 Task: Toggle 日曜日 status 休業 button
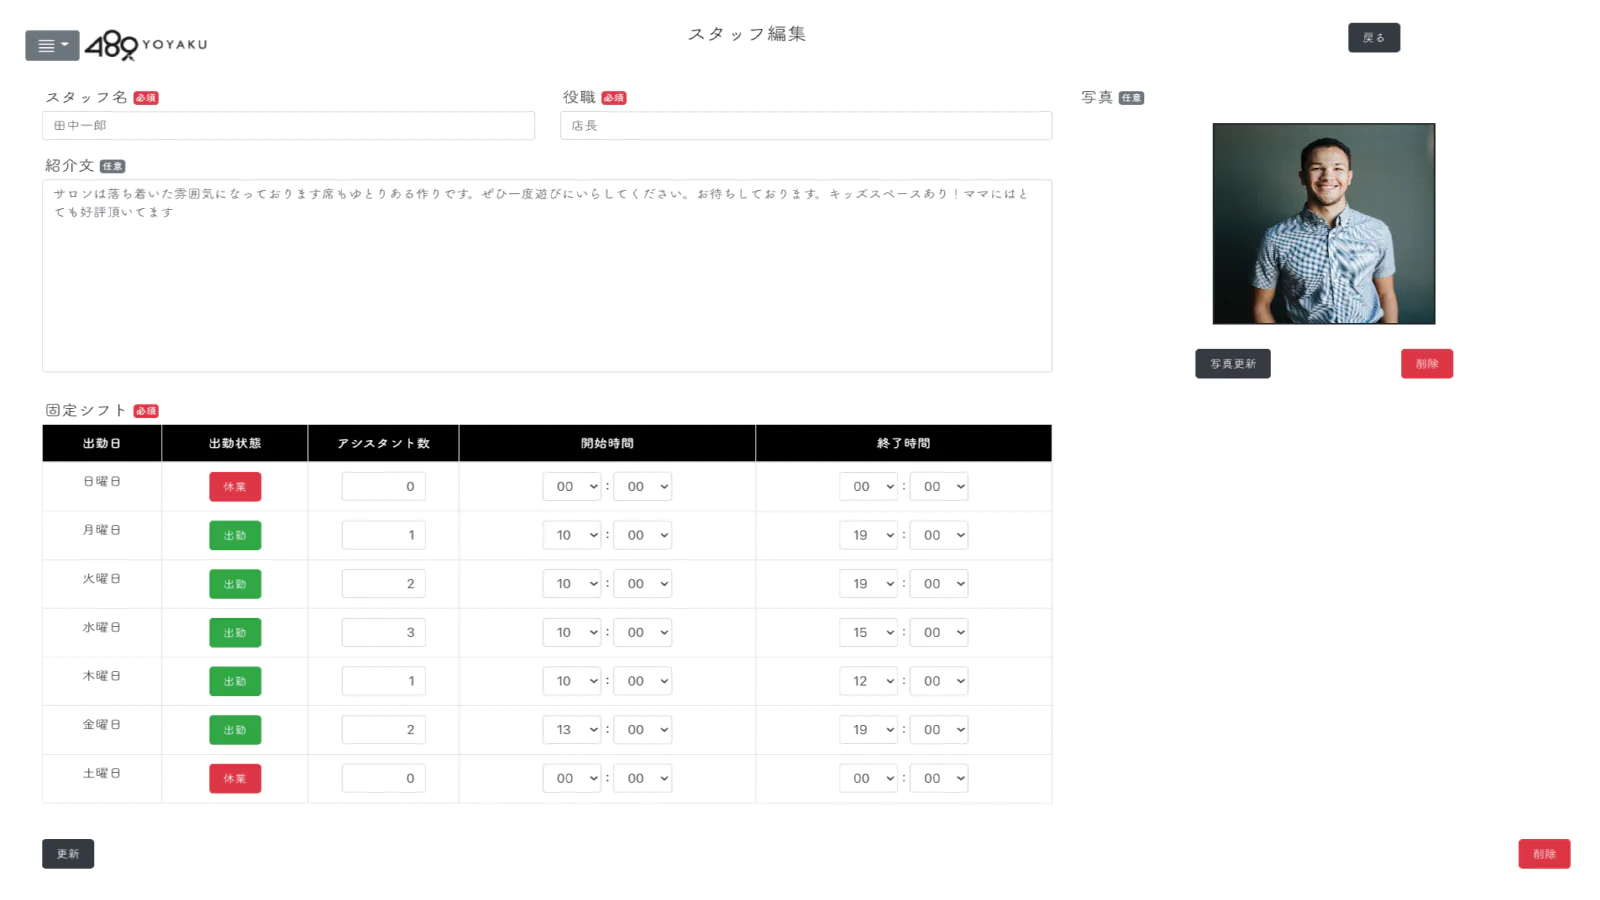click(x=235, y=487)
